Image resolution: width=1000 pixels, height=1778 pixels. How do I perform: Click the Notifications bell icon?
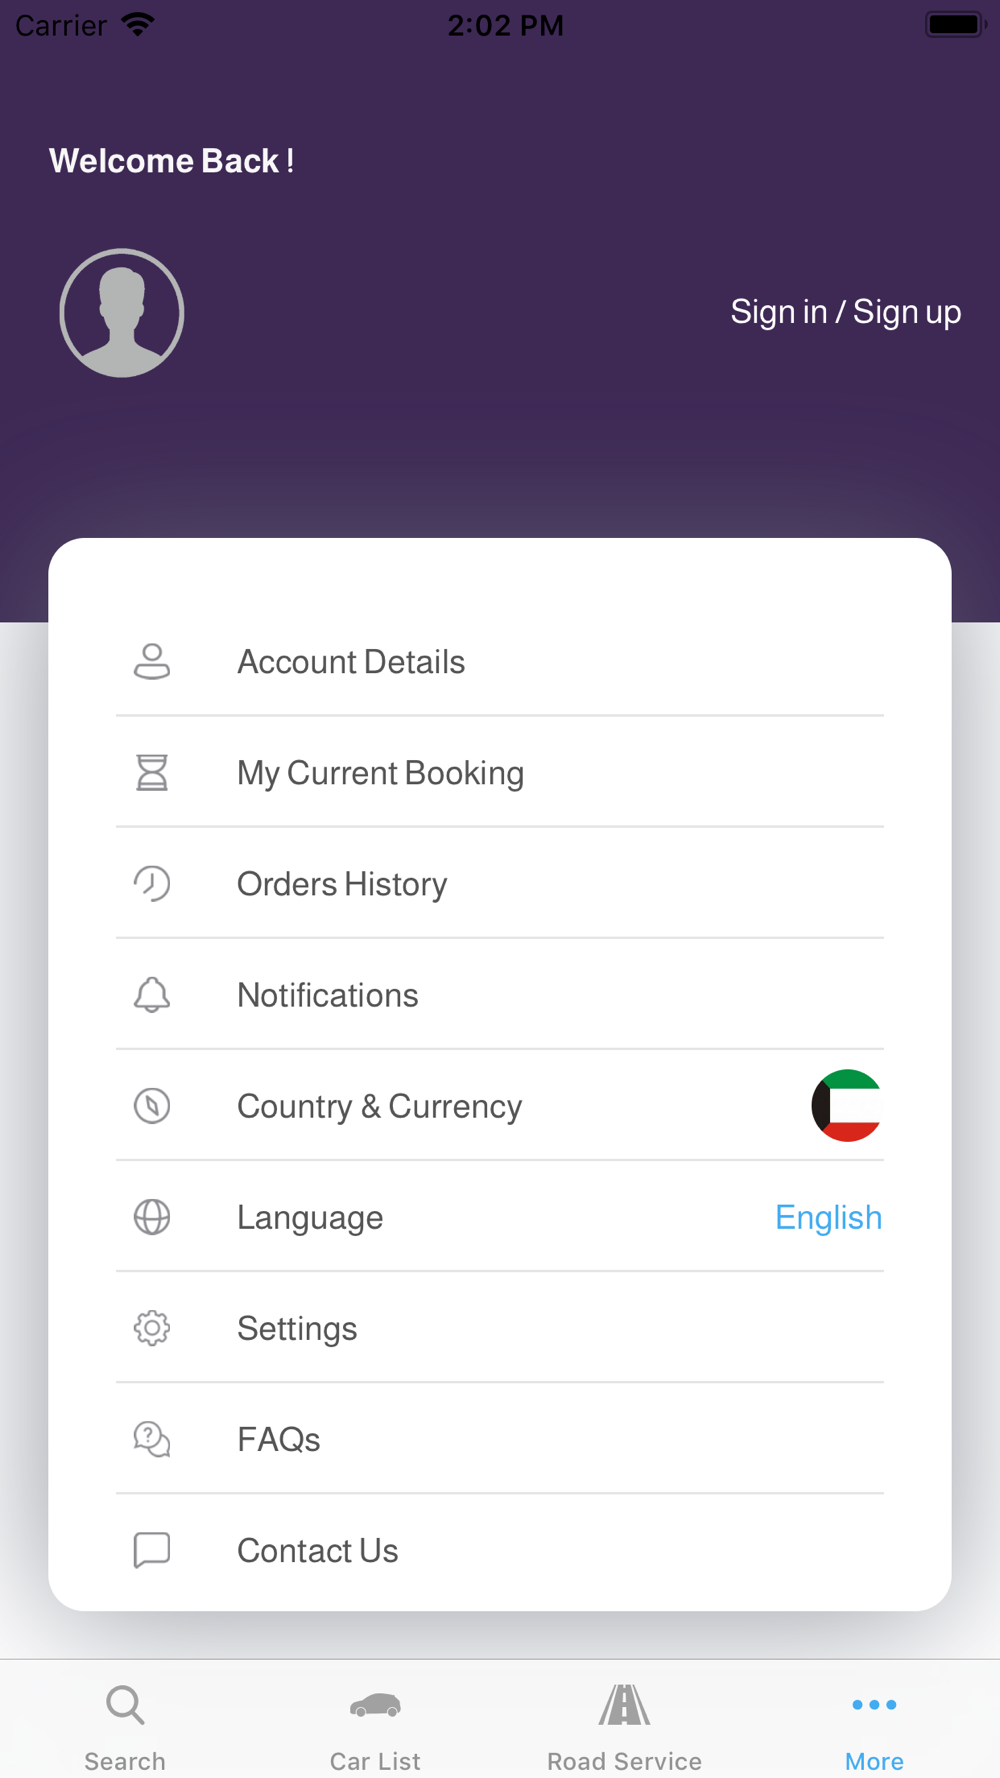click(152, 994)
